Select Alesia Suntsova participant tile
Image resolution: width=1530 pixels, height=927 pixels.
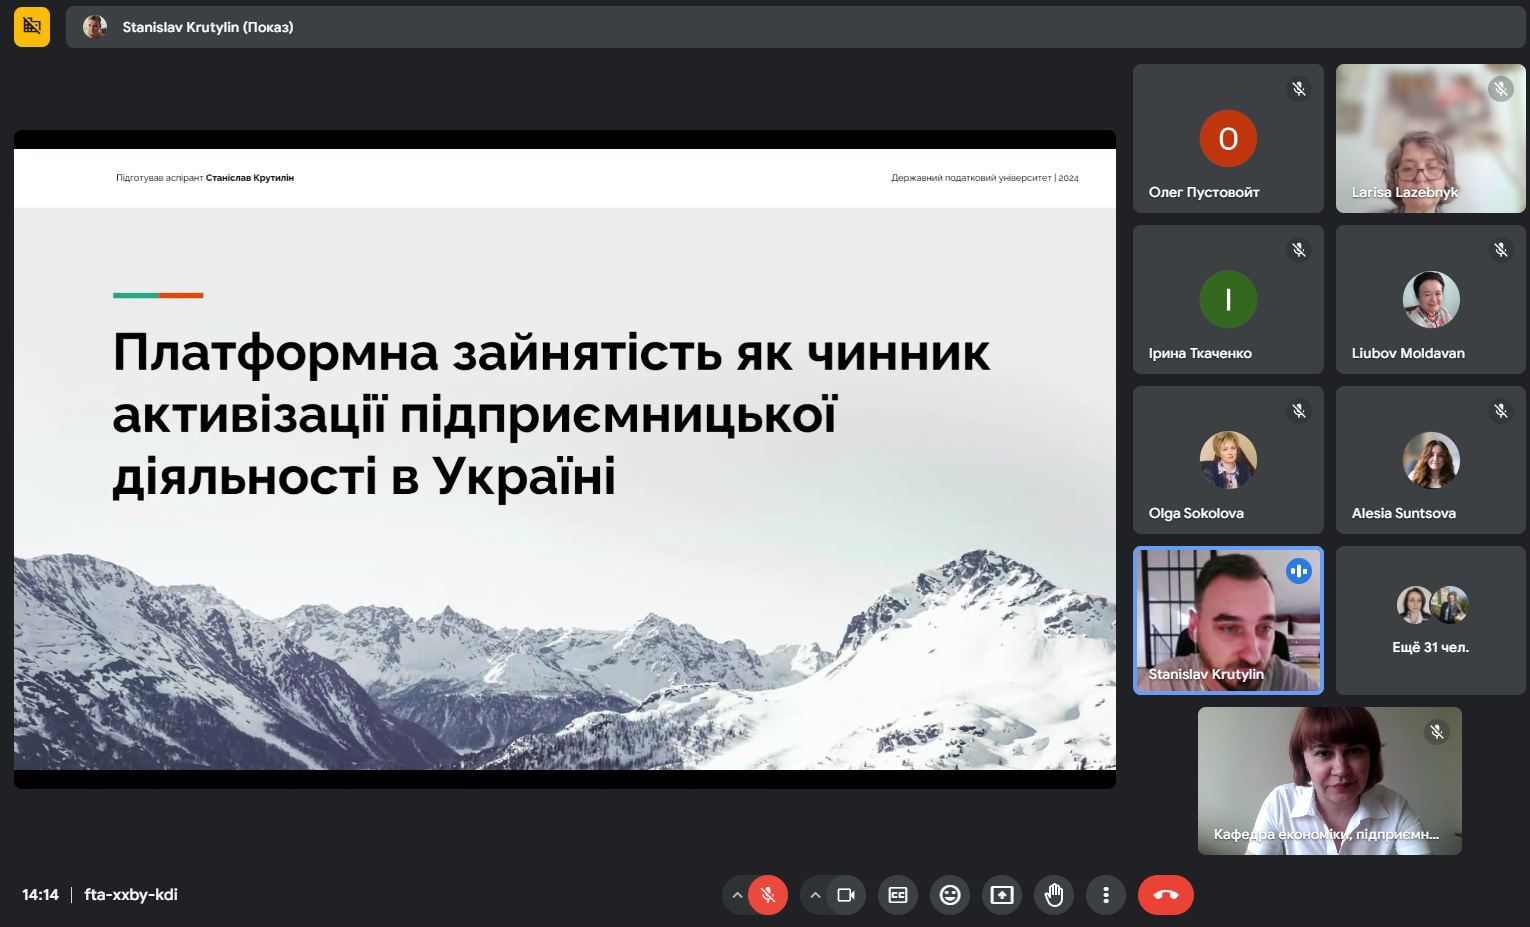pos(1431,460)
